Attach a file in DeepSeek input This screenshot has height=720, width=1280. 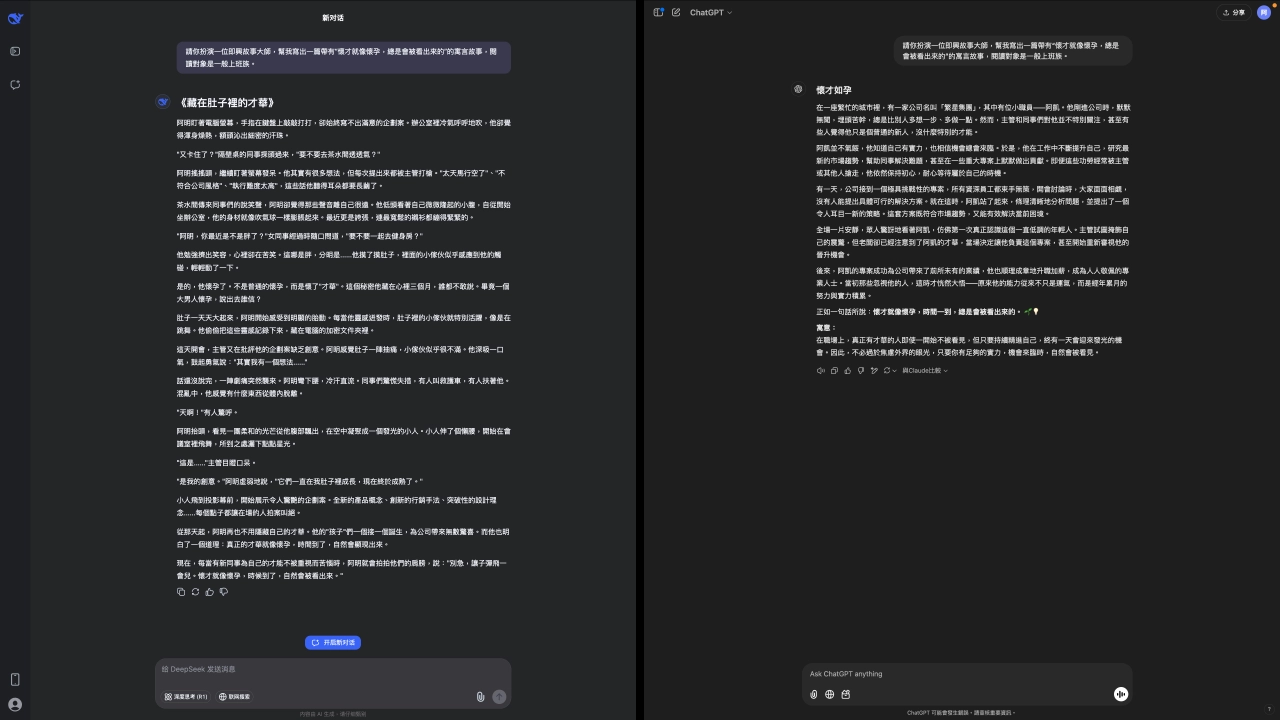pyautogui.click(x=480, y=697)
